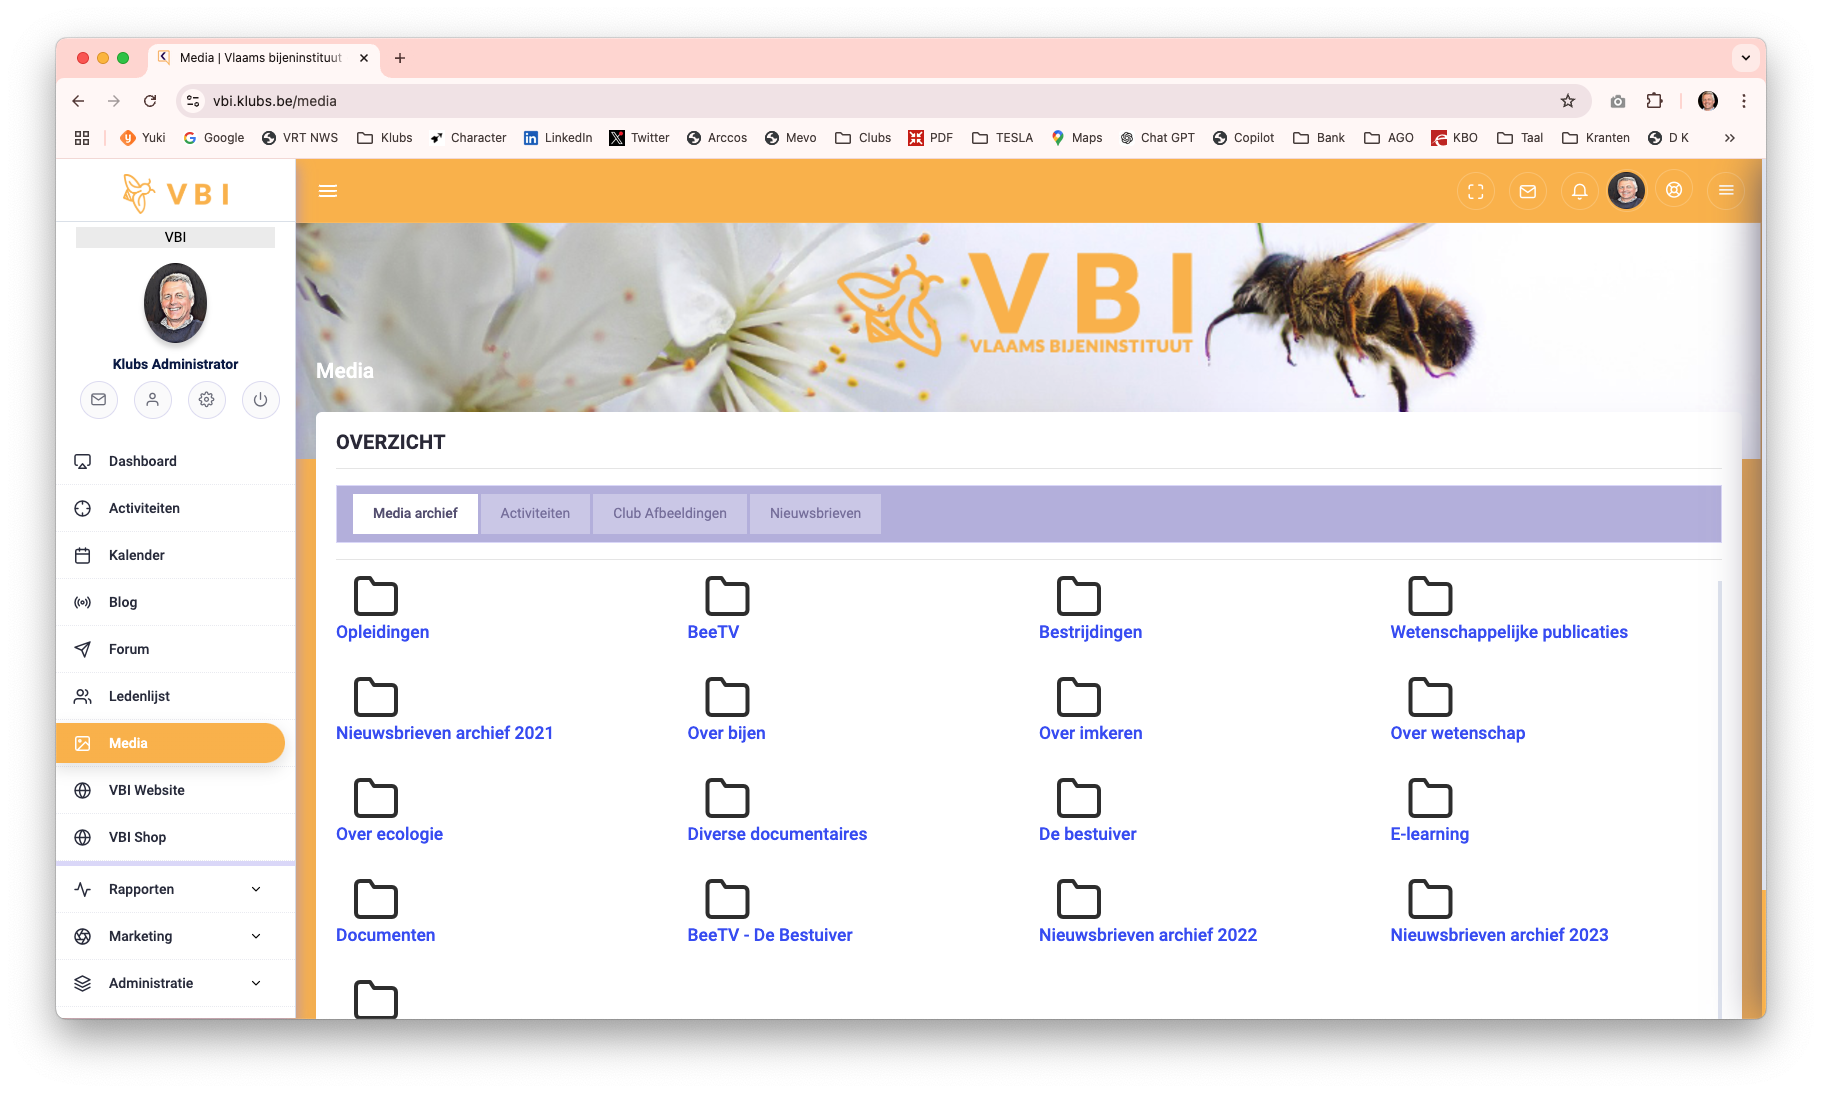1822x1093 pixels.
Task: Click the lifebuoy help icon in header
Action: tap(1674, 190)
